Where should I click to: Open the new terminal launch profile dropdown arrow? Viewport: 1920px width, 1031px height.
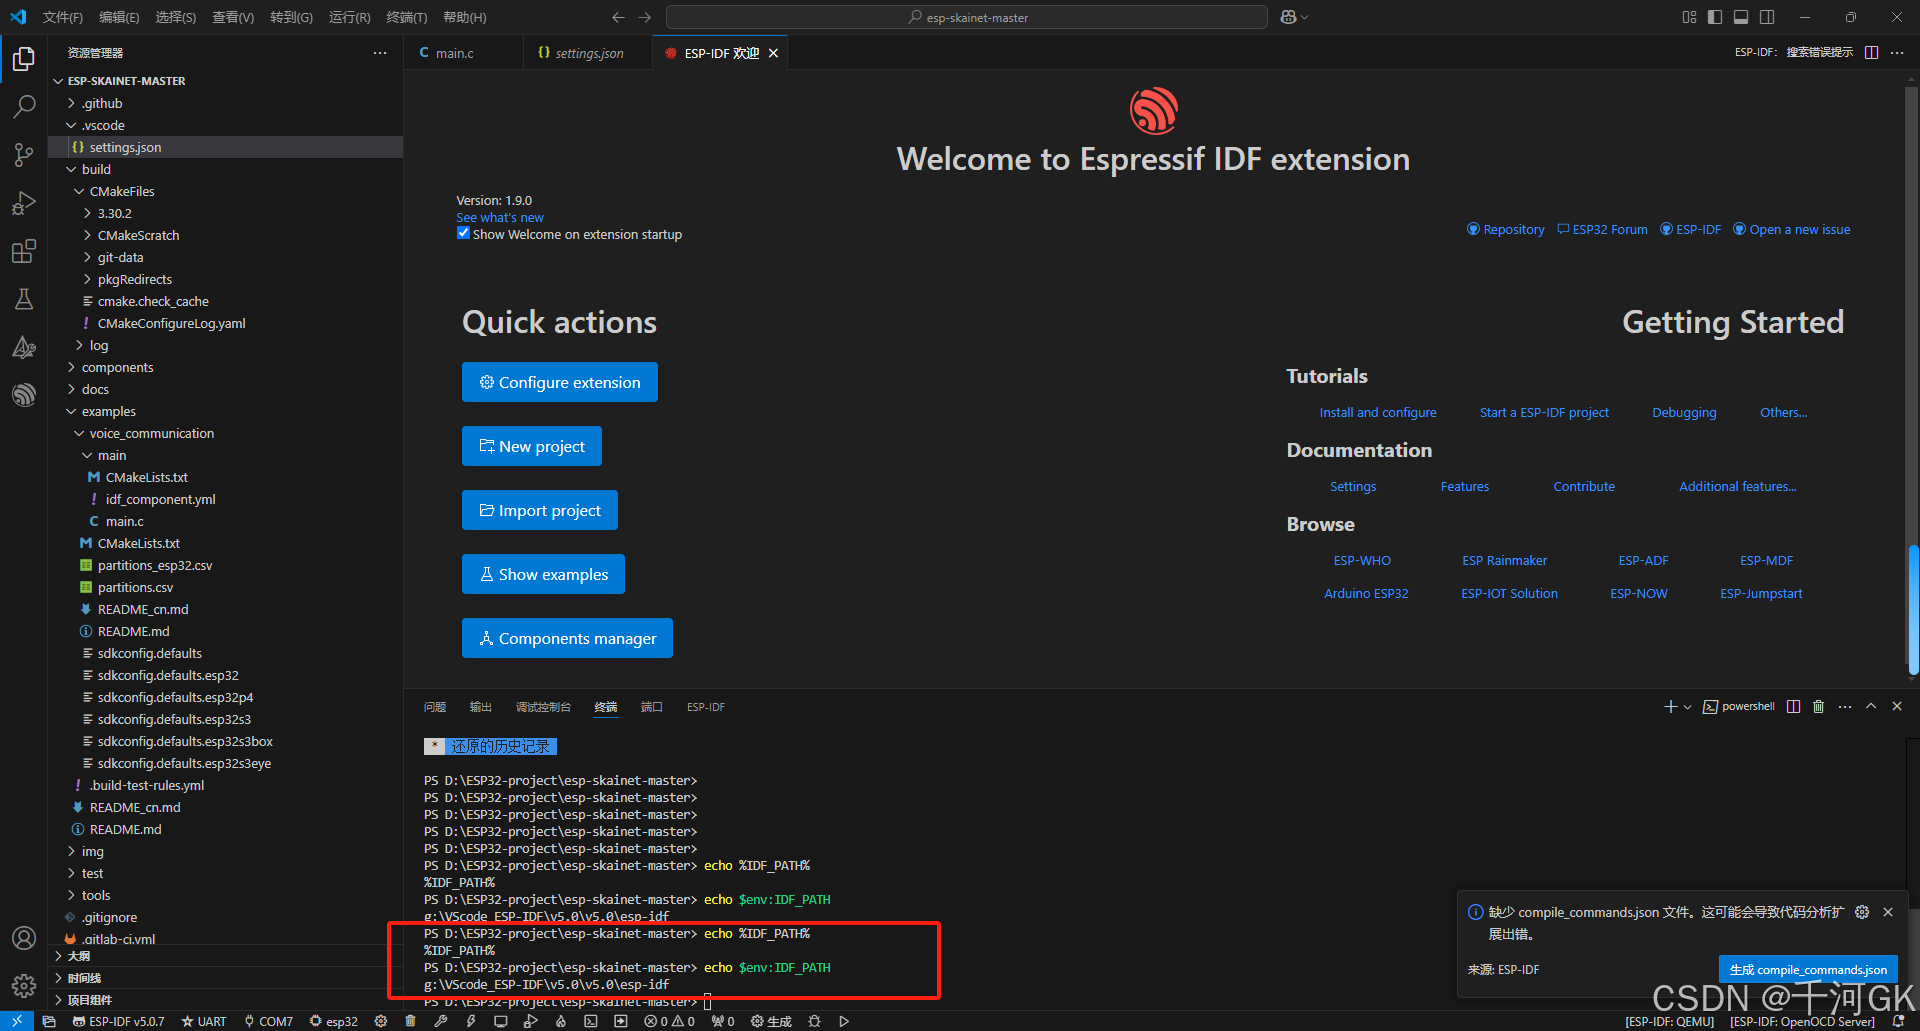1688,706
